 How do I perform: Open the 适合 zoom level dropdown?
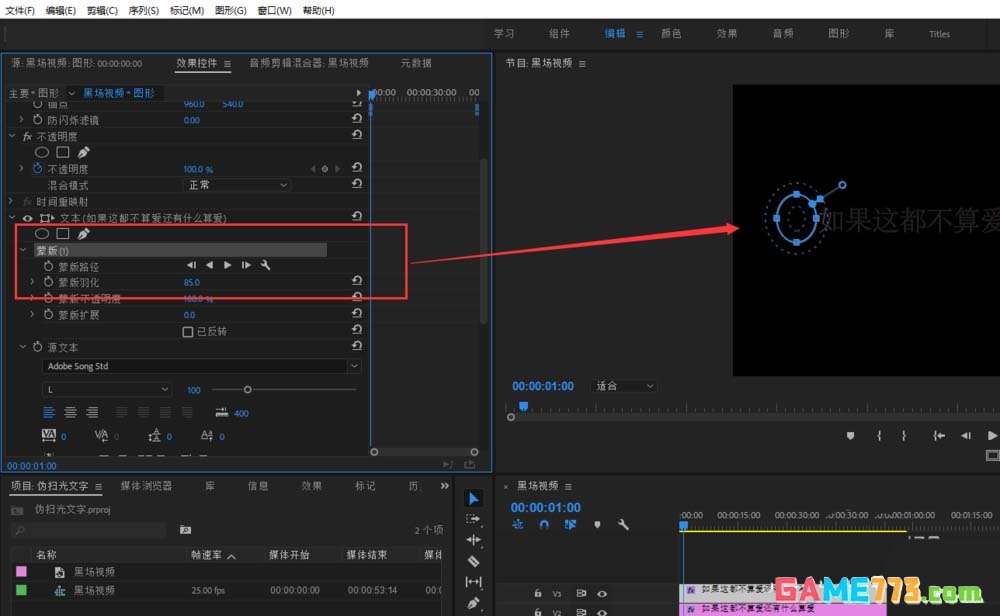pos(623,386)
